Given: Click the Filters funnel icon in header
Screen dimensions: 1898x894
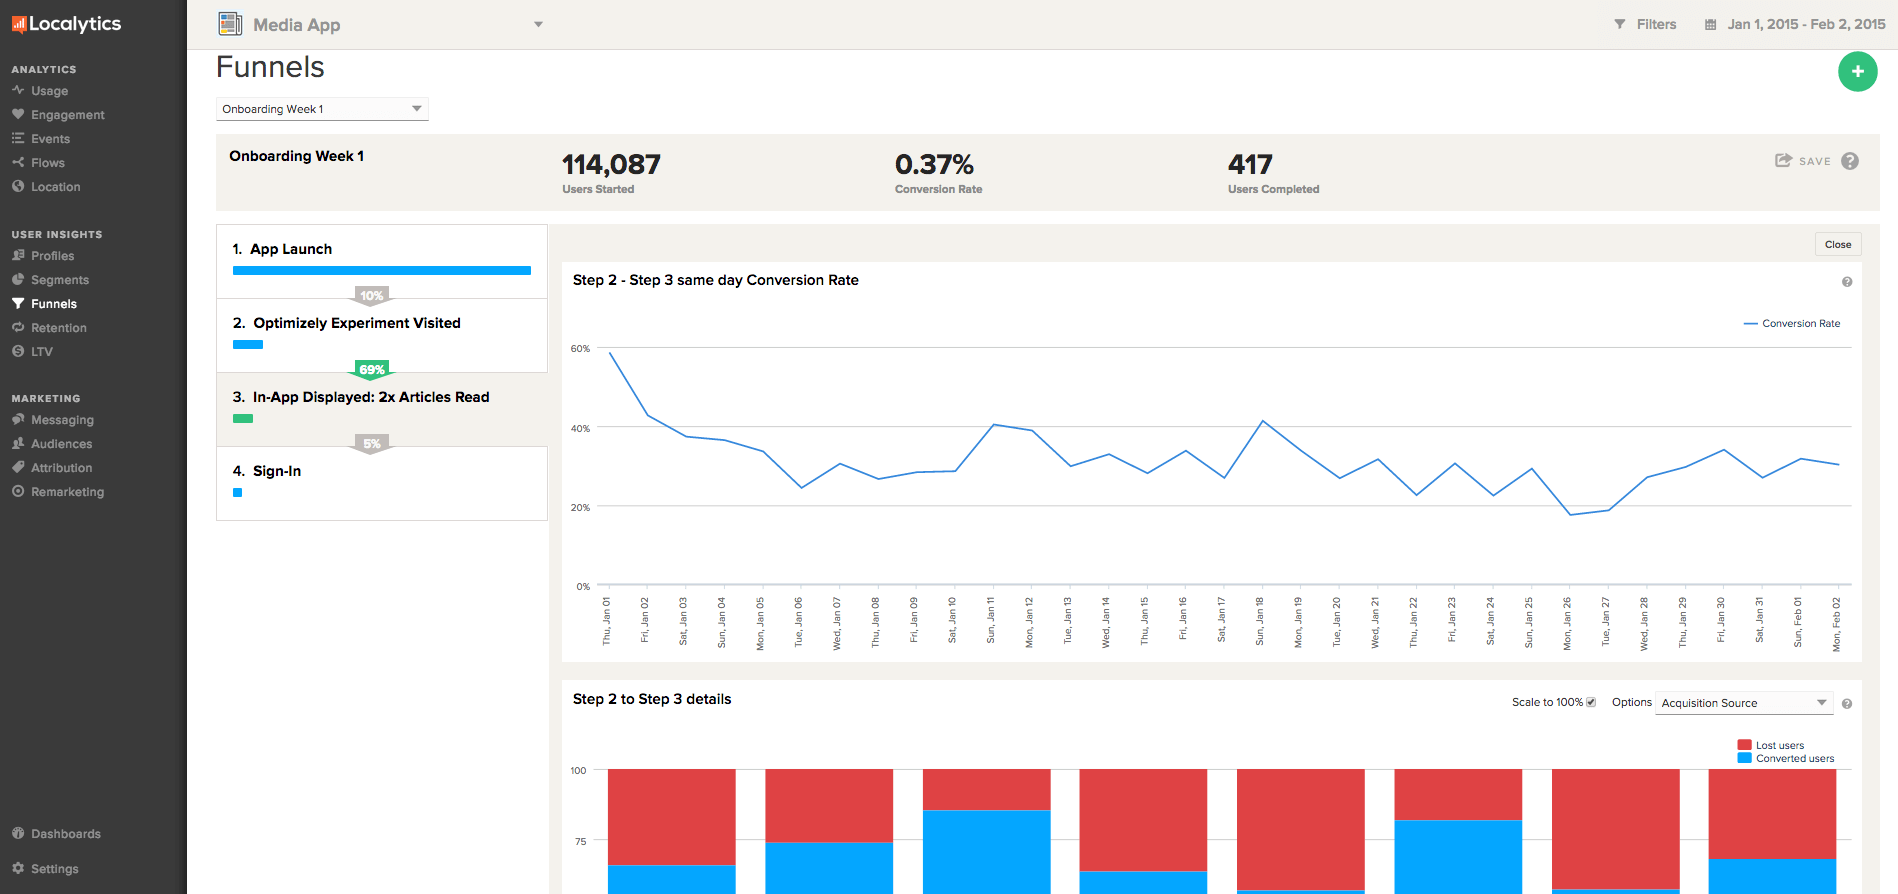Looking at the screenshot, I should point(1620,24).
